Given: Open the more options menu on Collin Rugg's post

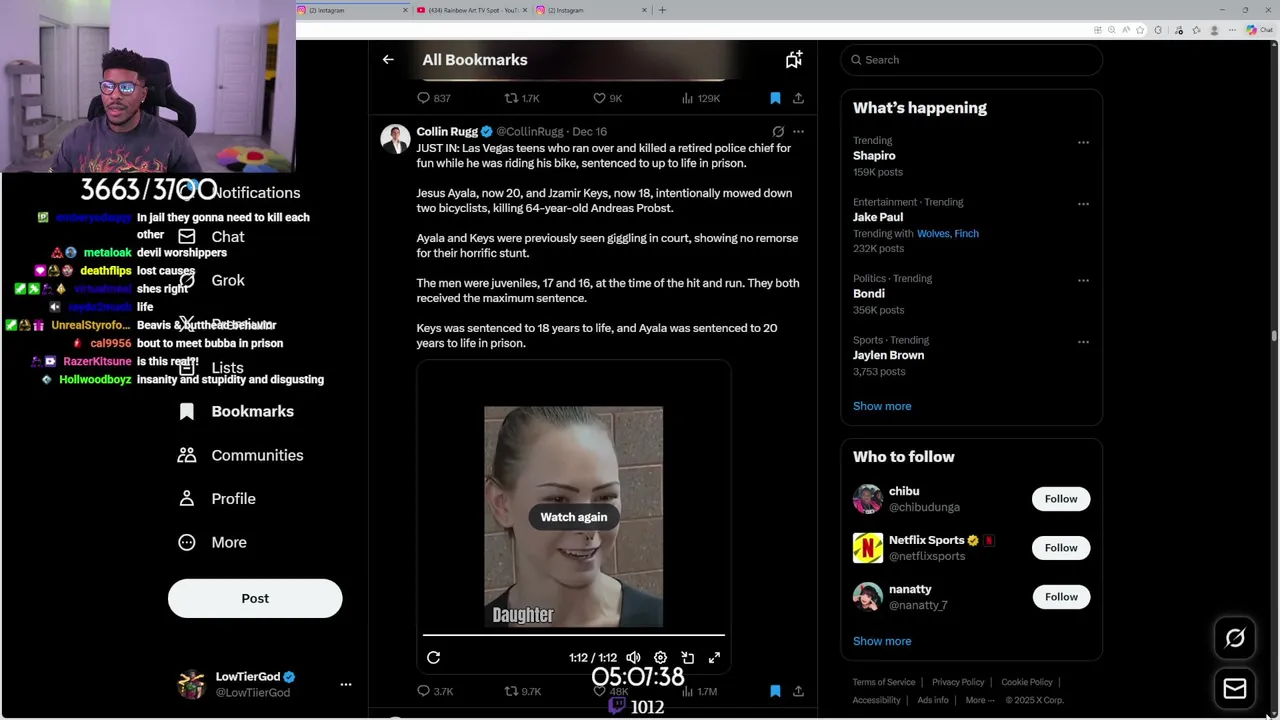Looking at the screenshot, I should [x=798, y=131].
